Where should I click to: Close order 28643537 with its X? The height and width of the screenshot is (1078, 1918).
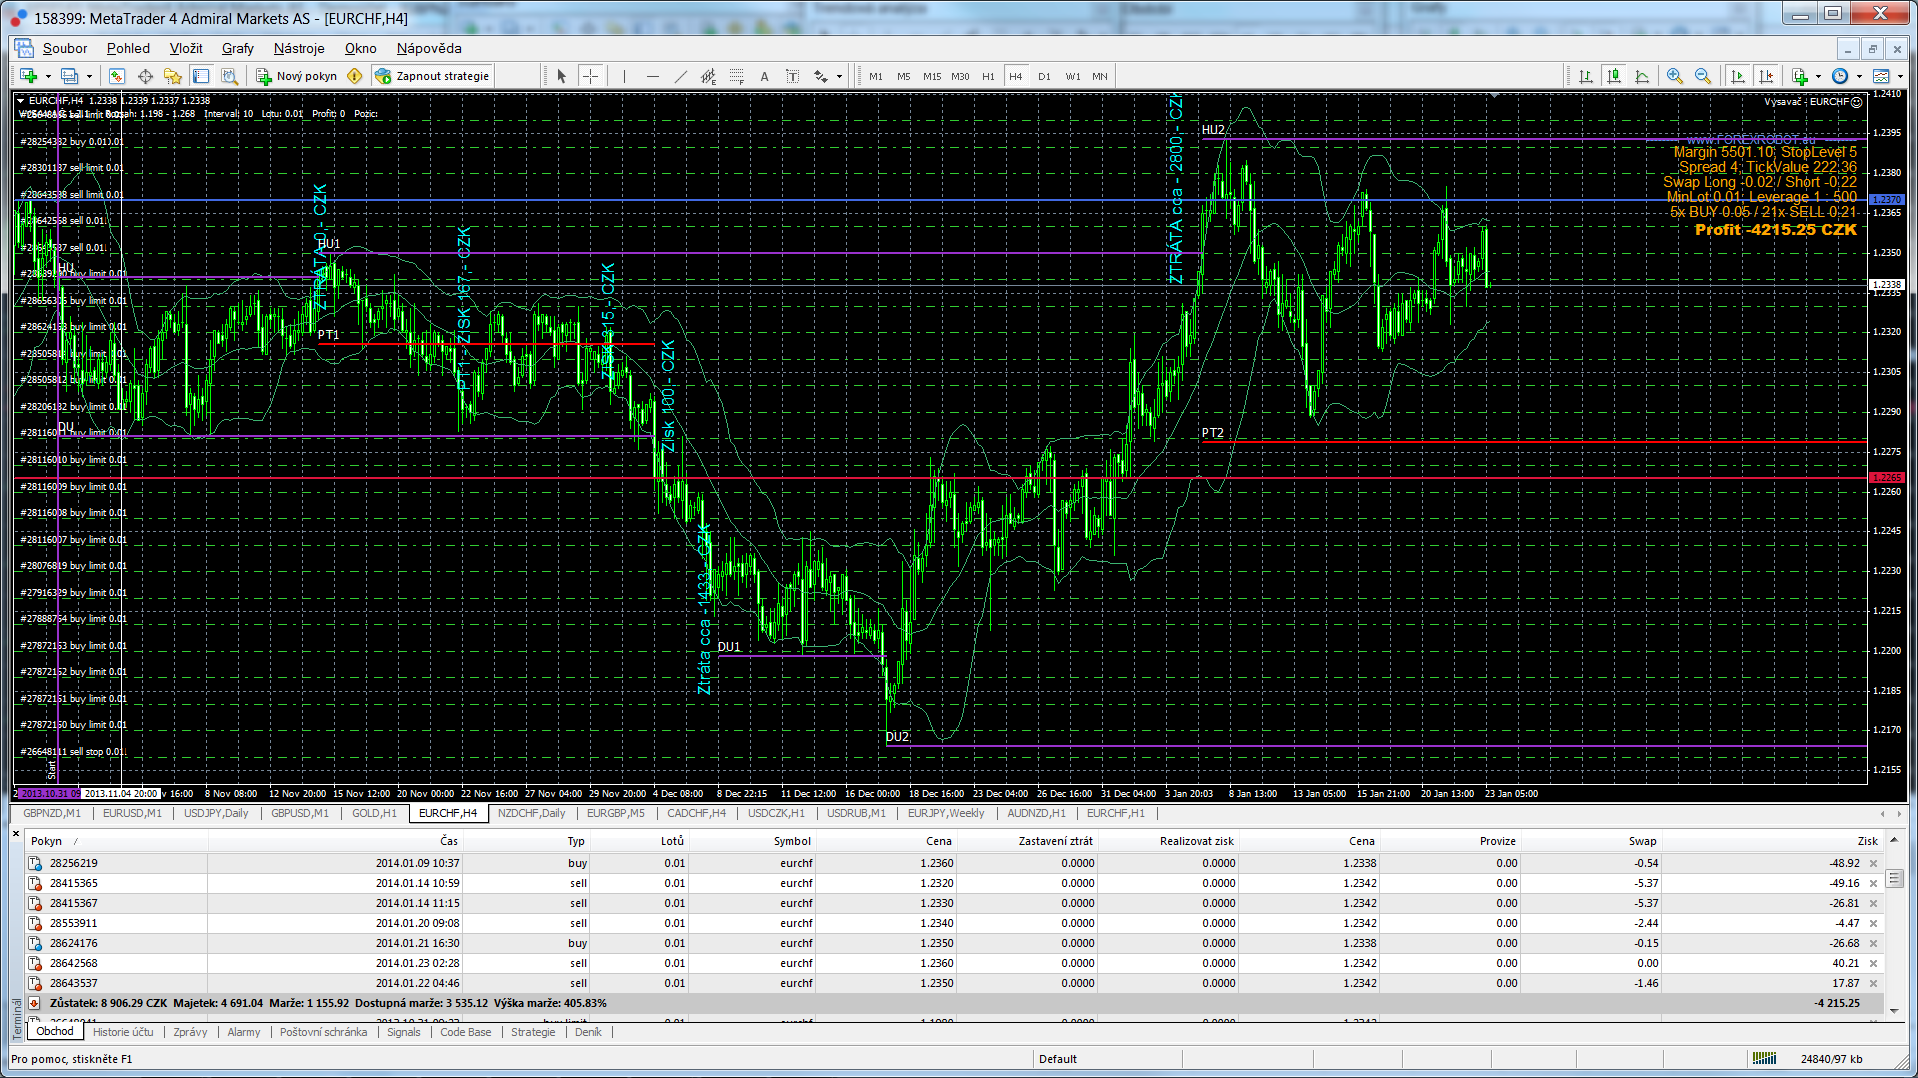click(1874, 983)
